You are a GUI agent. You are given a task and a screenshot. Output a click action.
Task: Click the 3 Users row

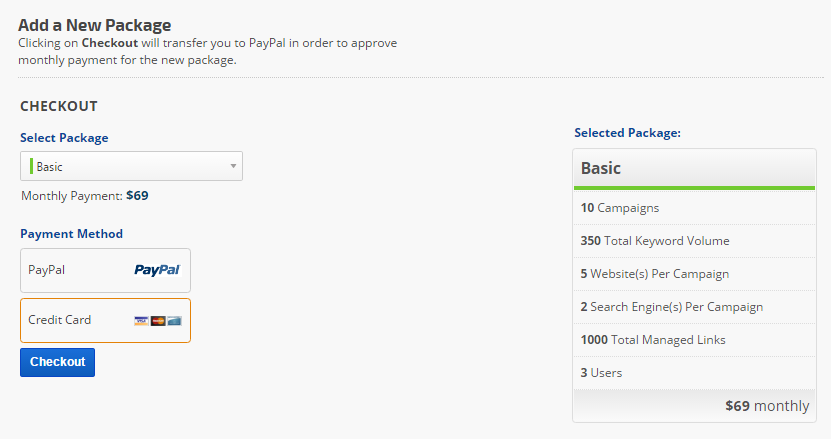694,373
